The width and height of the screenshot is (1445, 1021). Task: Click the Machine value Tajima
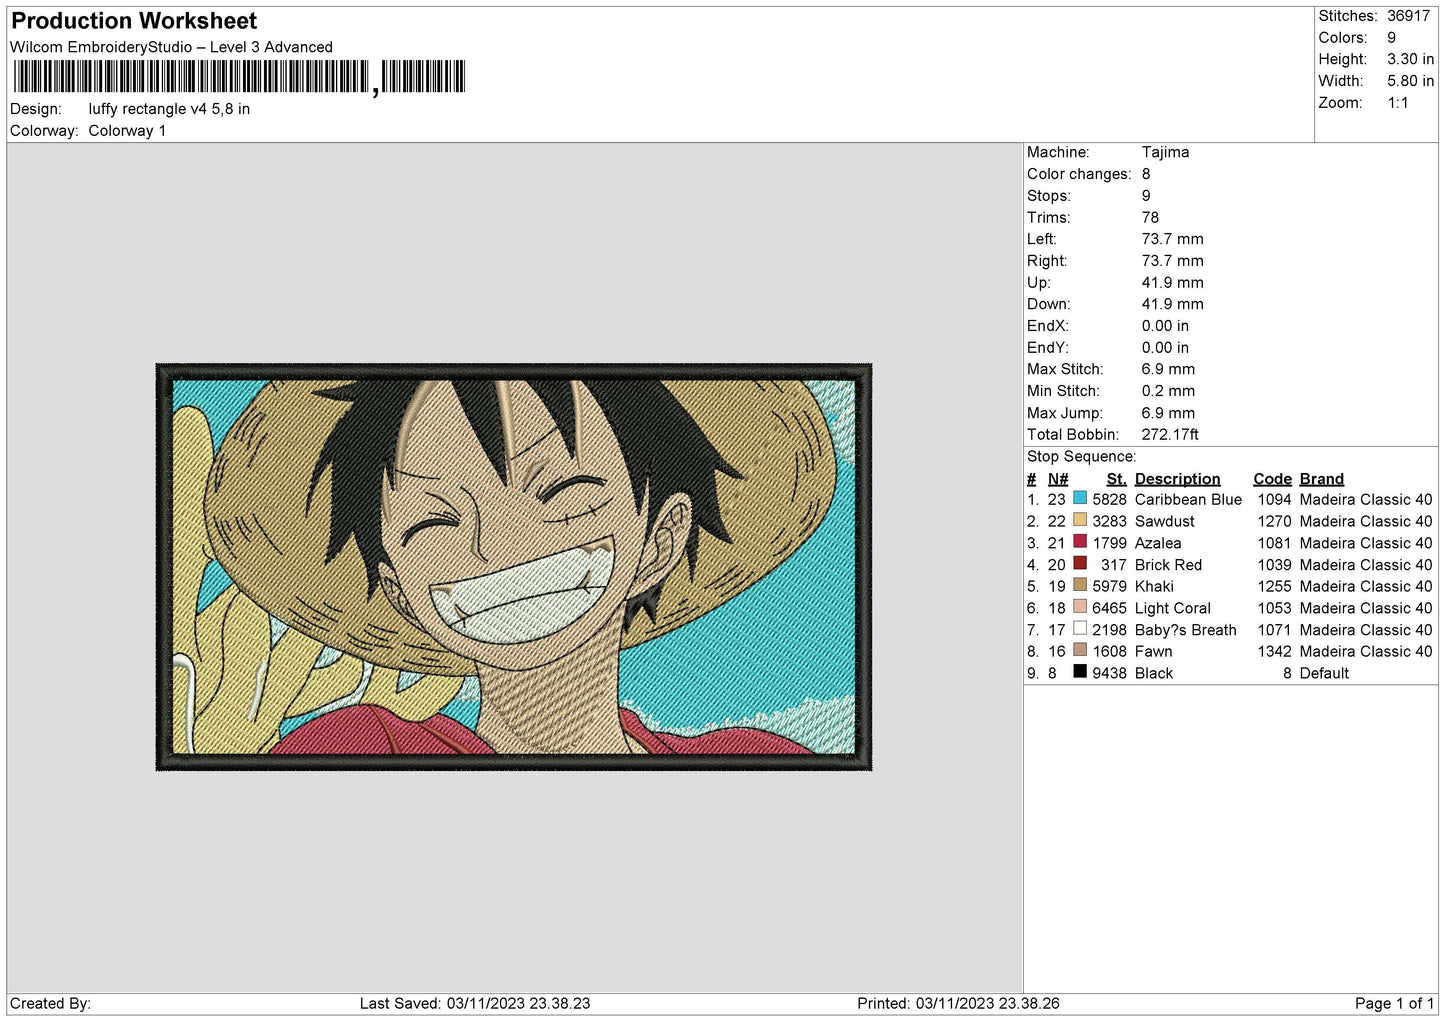(x=1165, y=152)
